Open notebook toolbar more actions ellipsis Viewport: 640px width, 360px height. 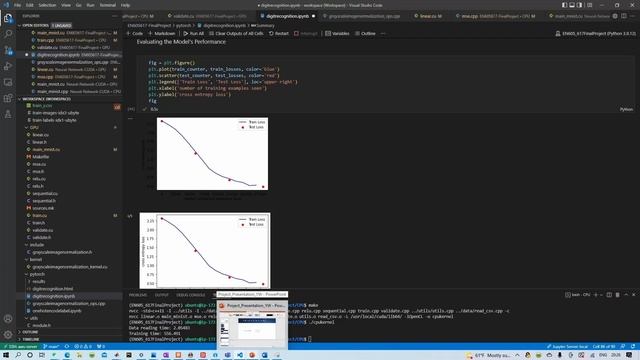point(383,33)
